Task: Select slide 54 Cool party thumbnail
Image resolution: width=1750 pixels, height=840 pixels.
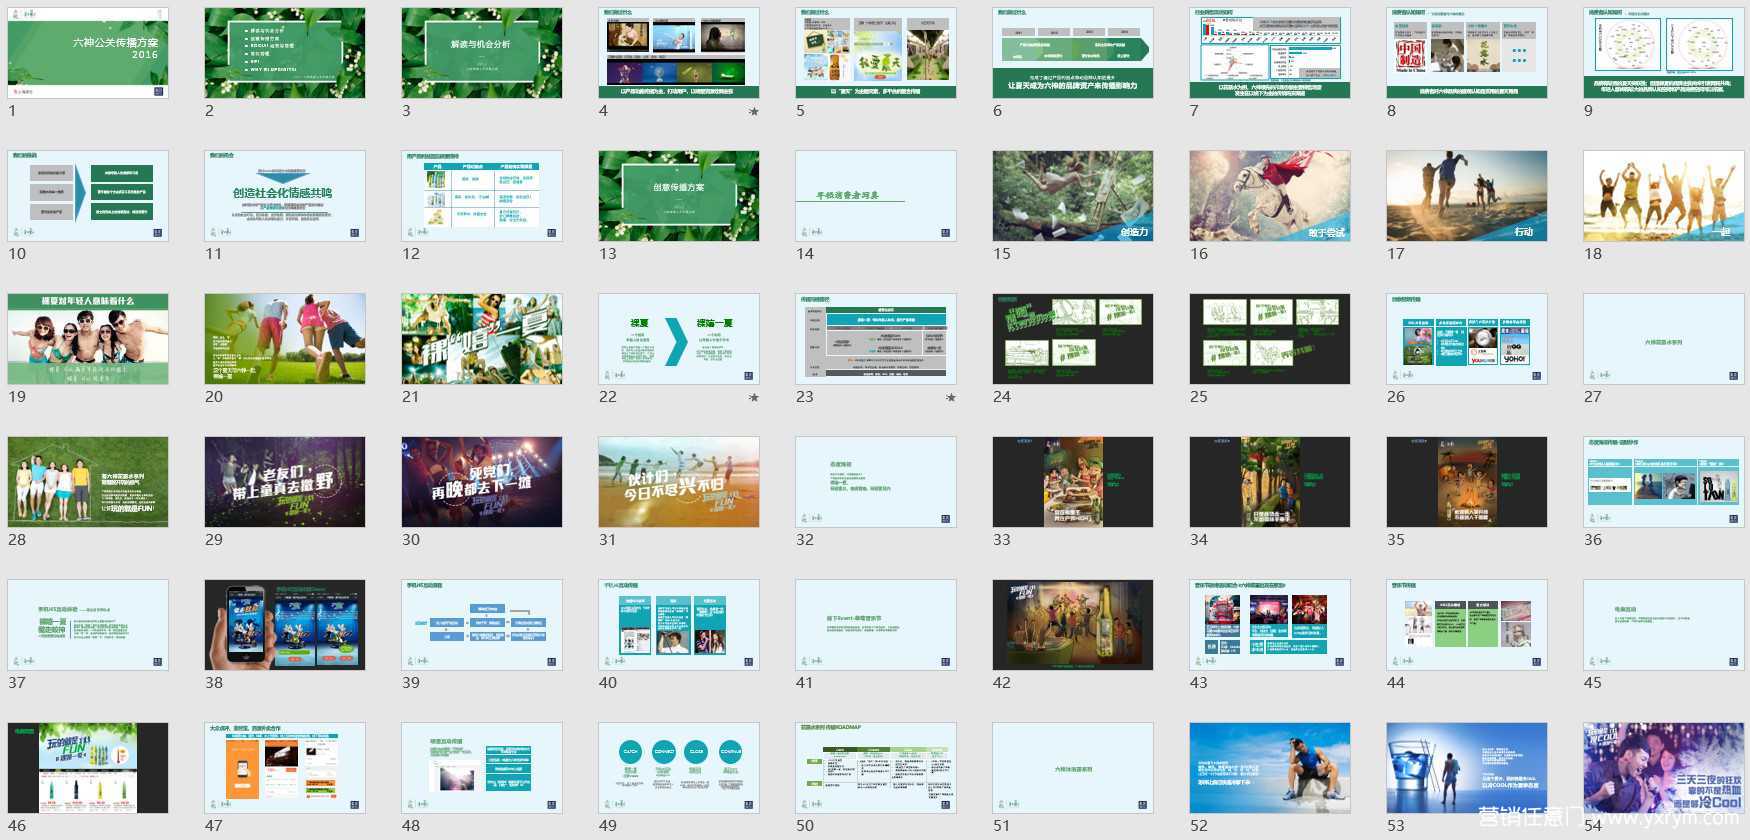Action: pyautogui.click(x=1664, y=768)
